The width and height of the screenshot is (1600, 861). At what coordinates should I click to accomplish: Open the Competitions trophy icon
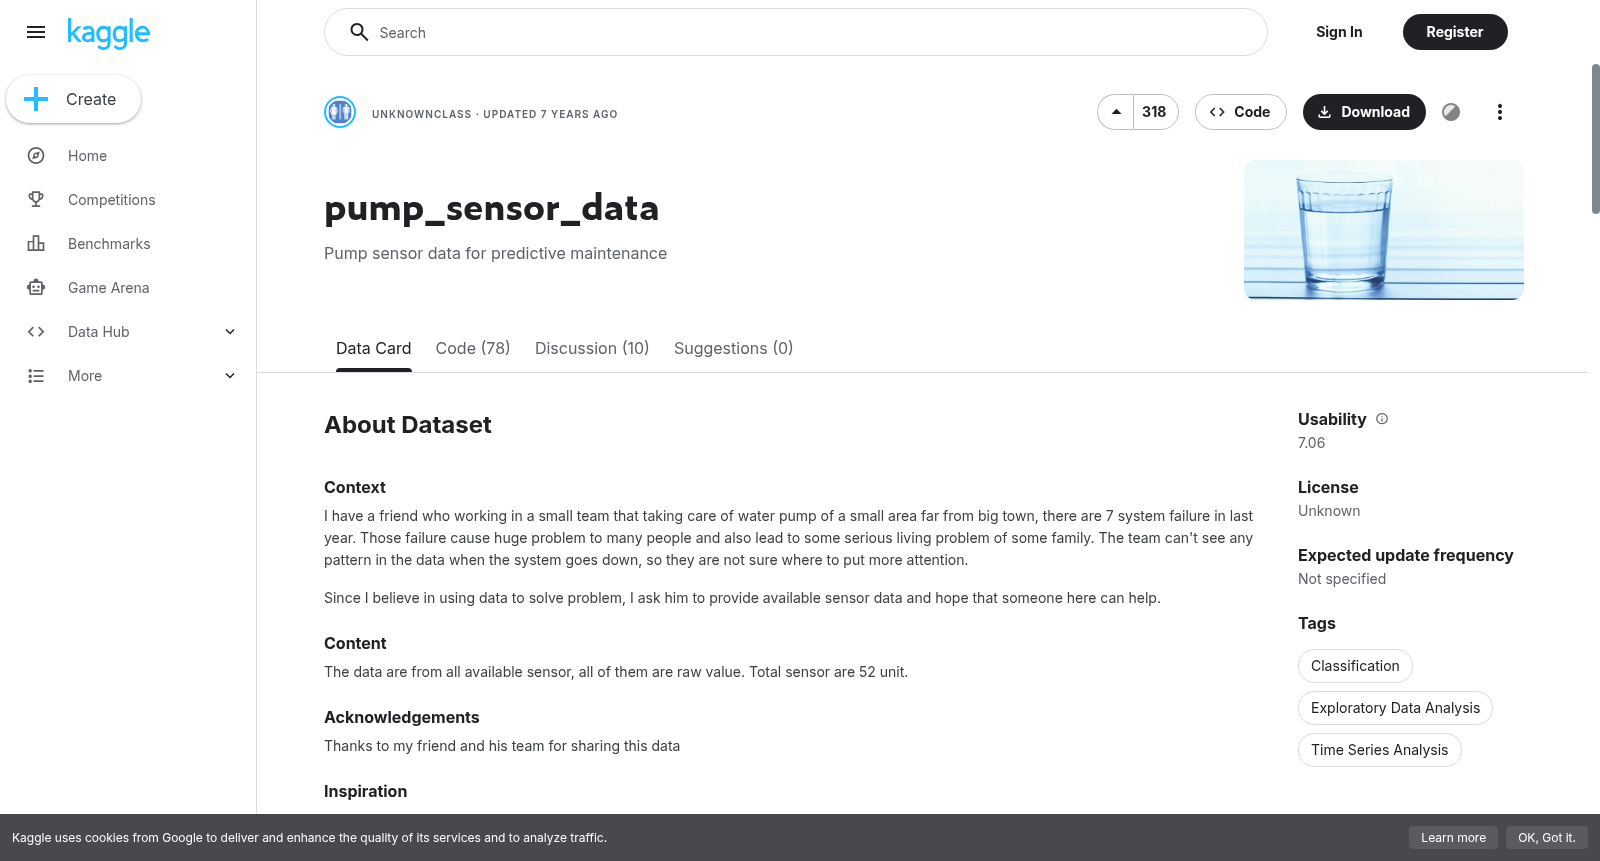coord(36,200)
